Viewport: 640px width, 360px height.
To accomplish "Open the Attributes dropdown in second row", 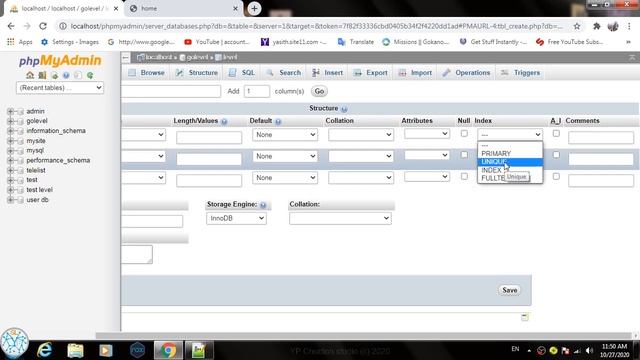I will [x=427, y=155].
